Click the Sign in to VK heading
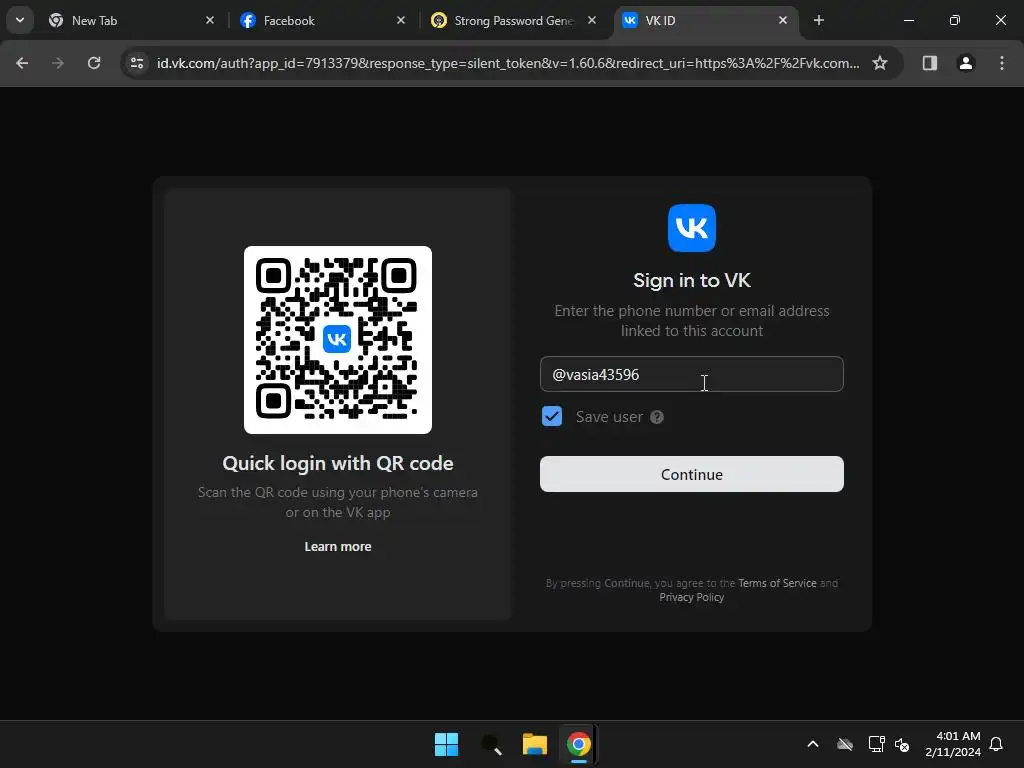Screen dimensions: 1024x768 pos(692,280)
